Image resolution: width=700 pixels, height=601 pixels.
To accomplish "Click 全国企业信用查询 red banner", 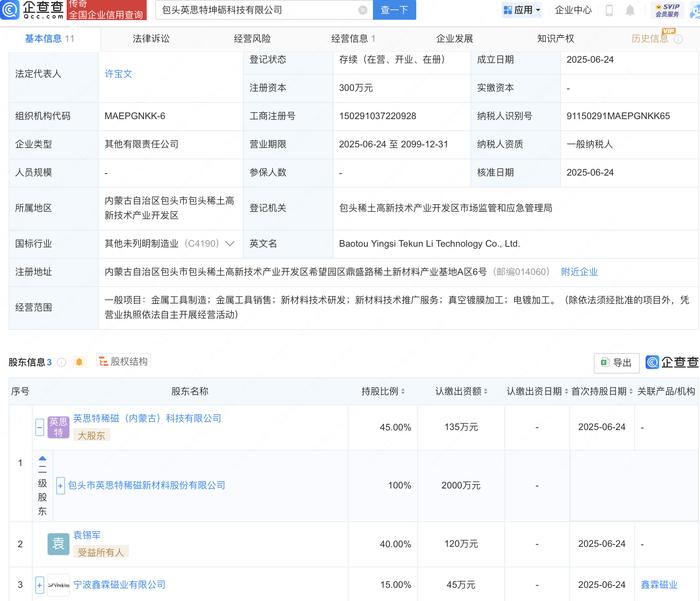I will coord(107,10).
